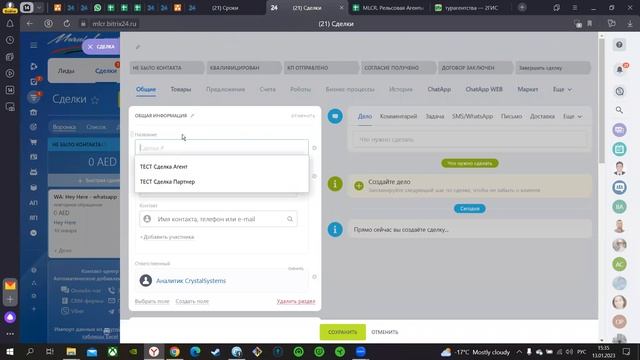The image size is (640, 360).
Task: Open browser downloads icon
Action: click(630, 24)
